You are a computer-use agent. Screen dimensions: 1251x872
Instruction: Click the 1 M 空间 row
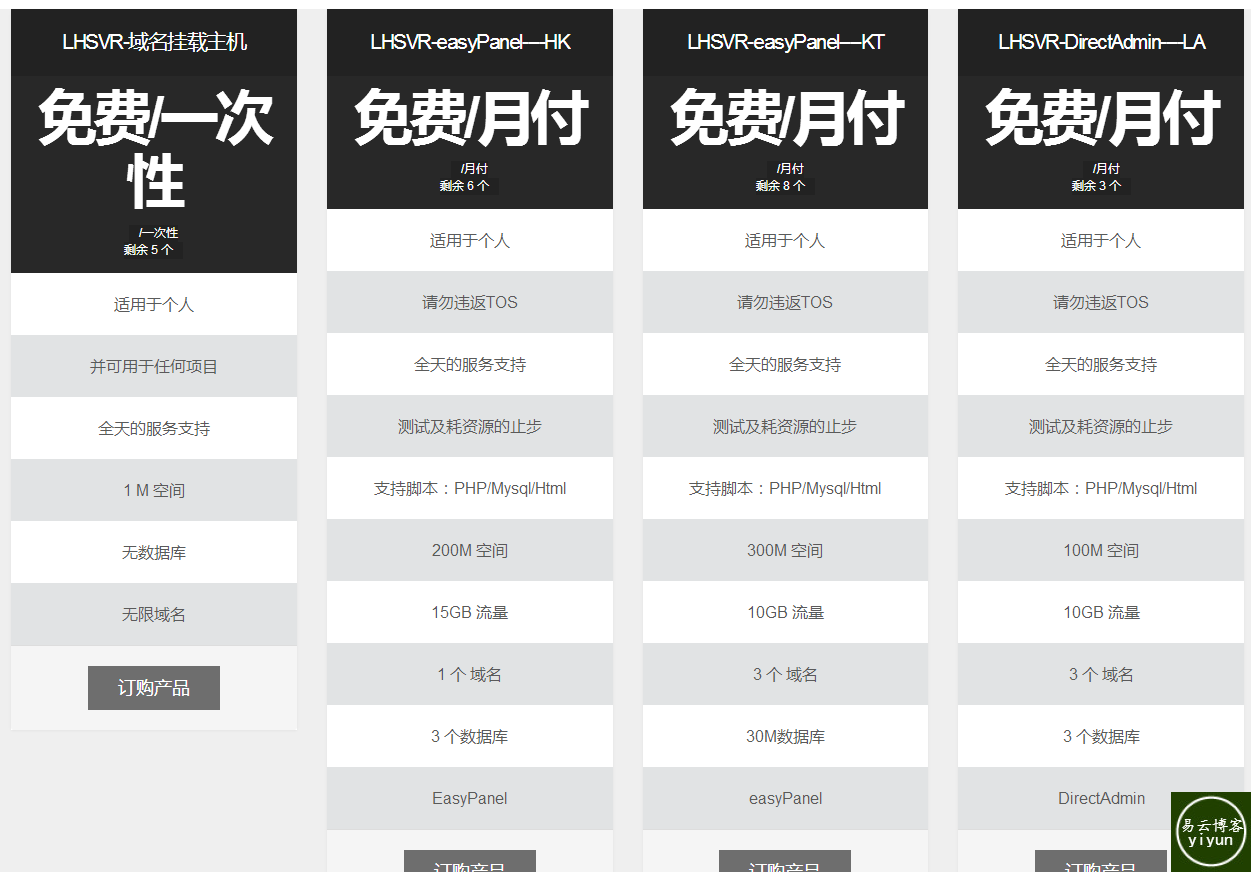click(154, 490)
